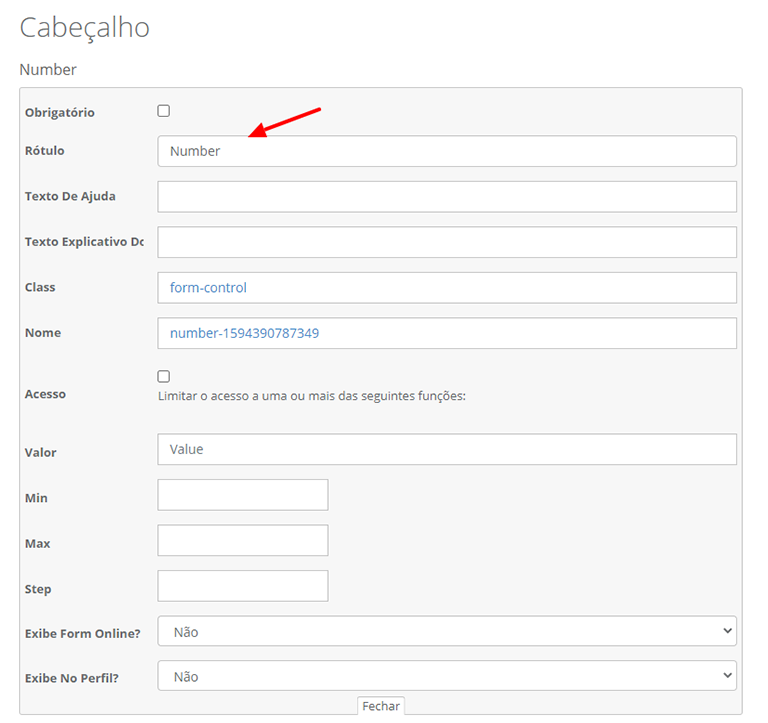Click the Acesso label text
The height and width of the screenshot is (723, 768).
46,395
